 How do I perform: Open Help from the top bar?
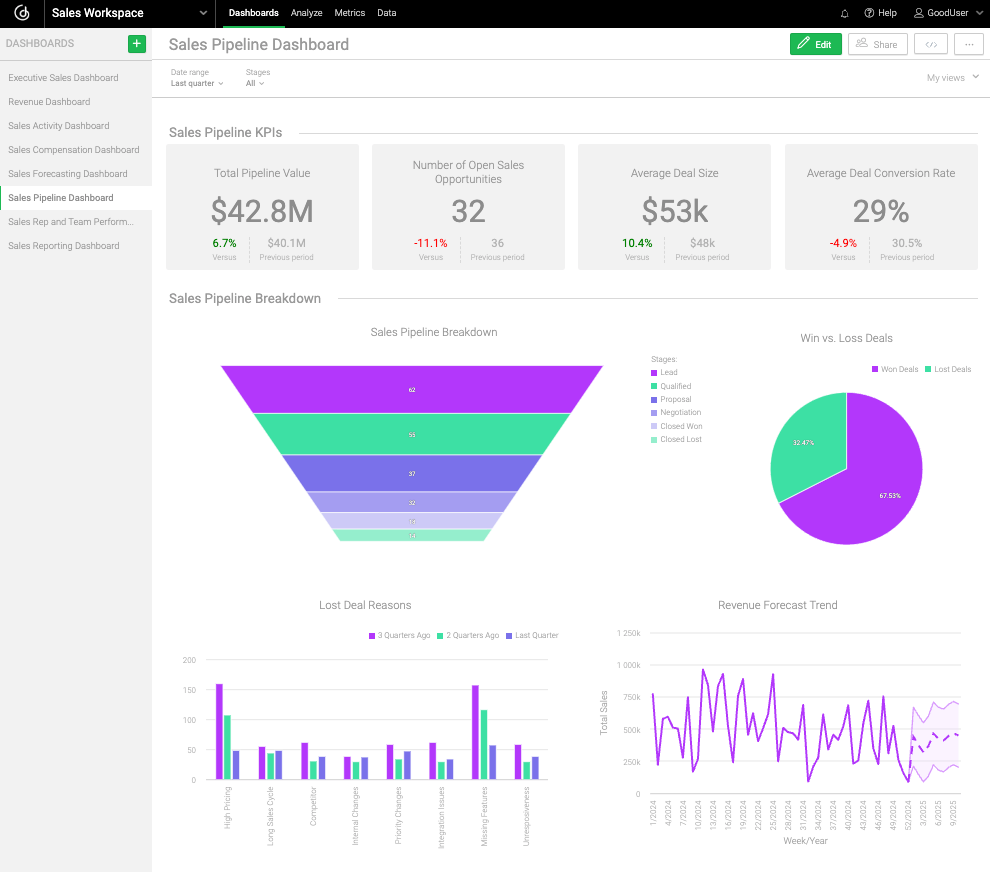[x=879, y=13]
